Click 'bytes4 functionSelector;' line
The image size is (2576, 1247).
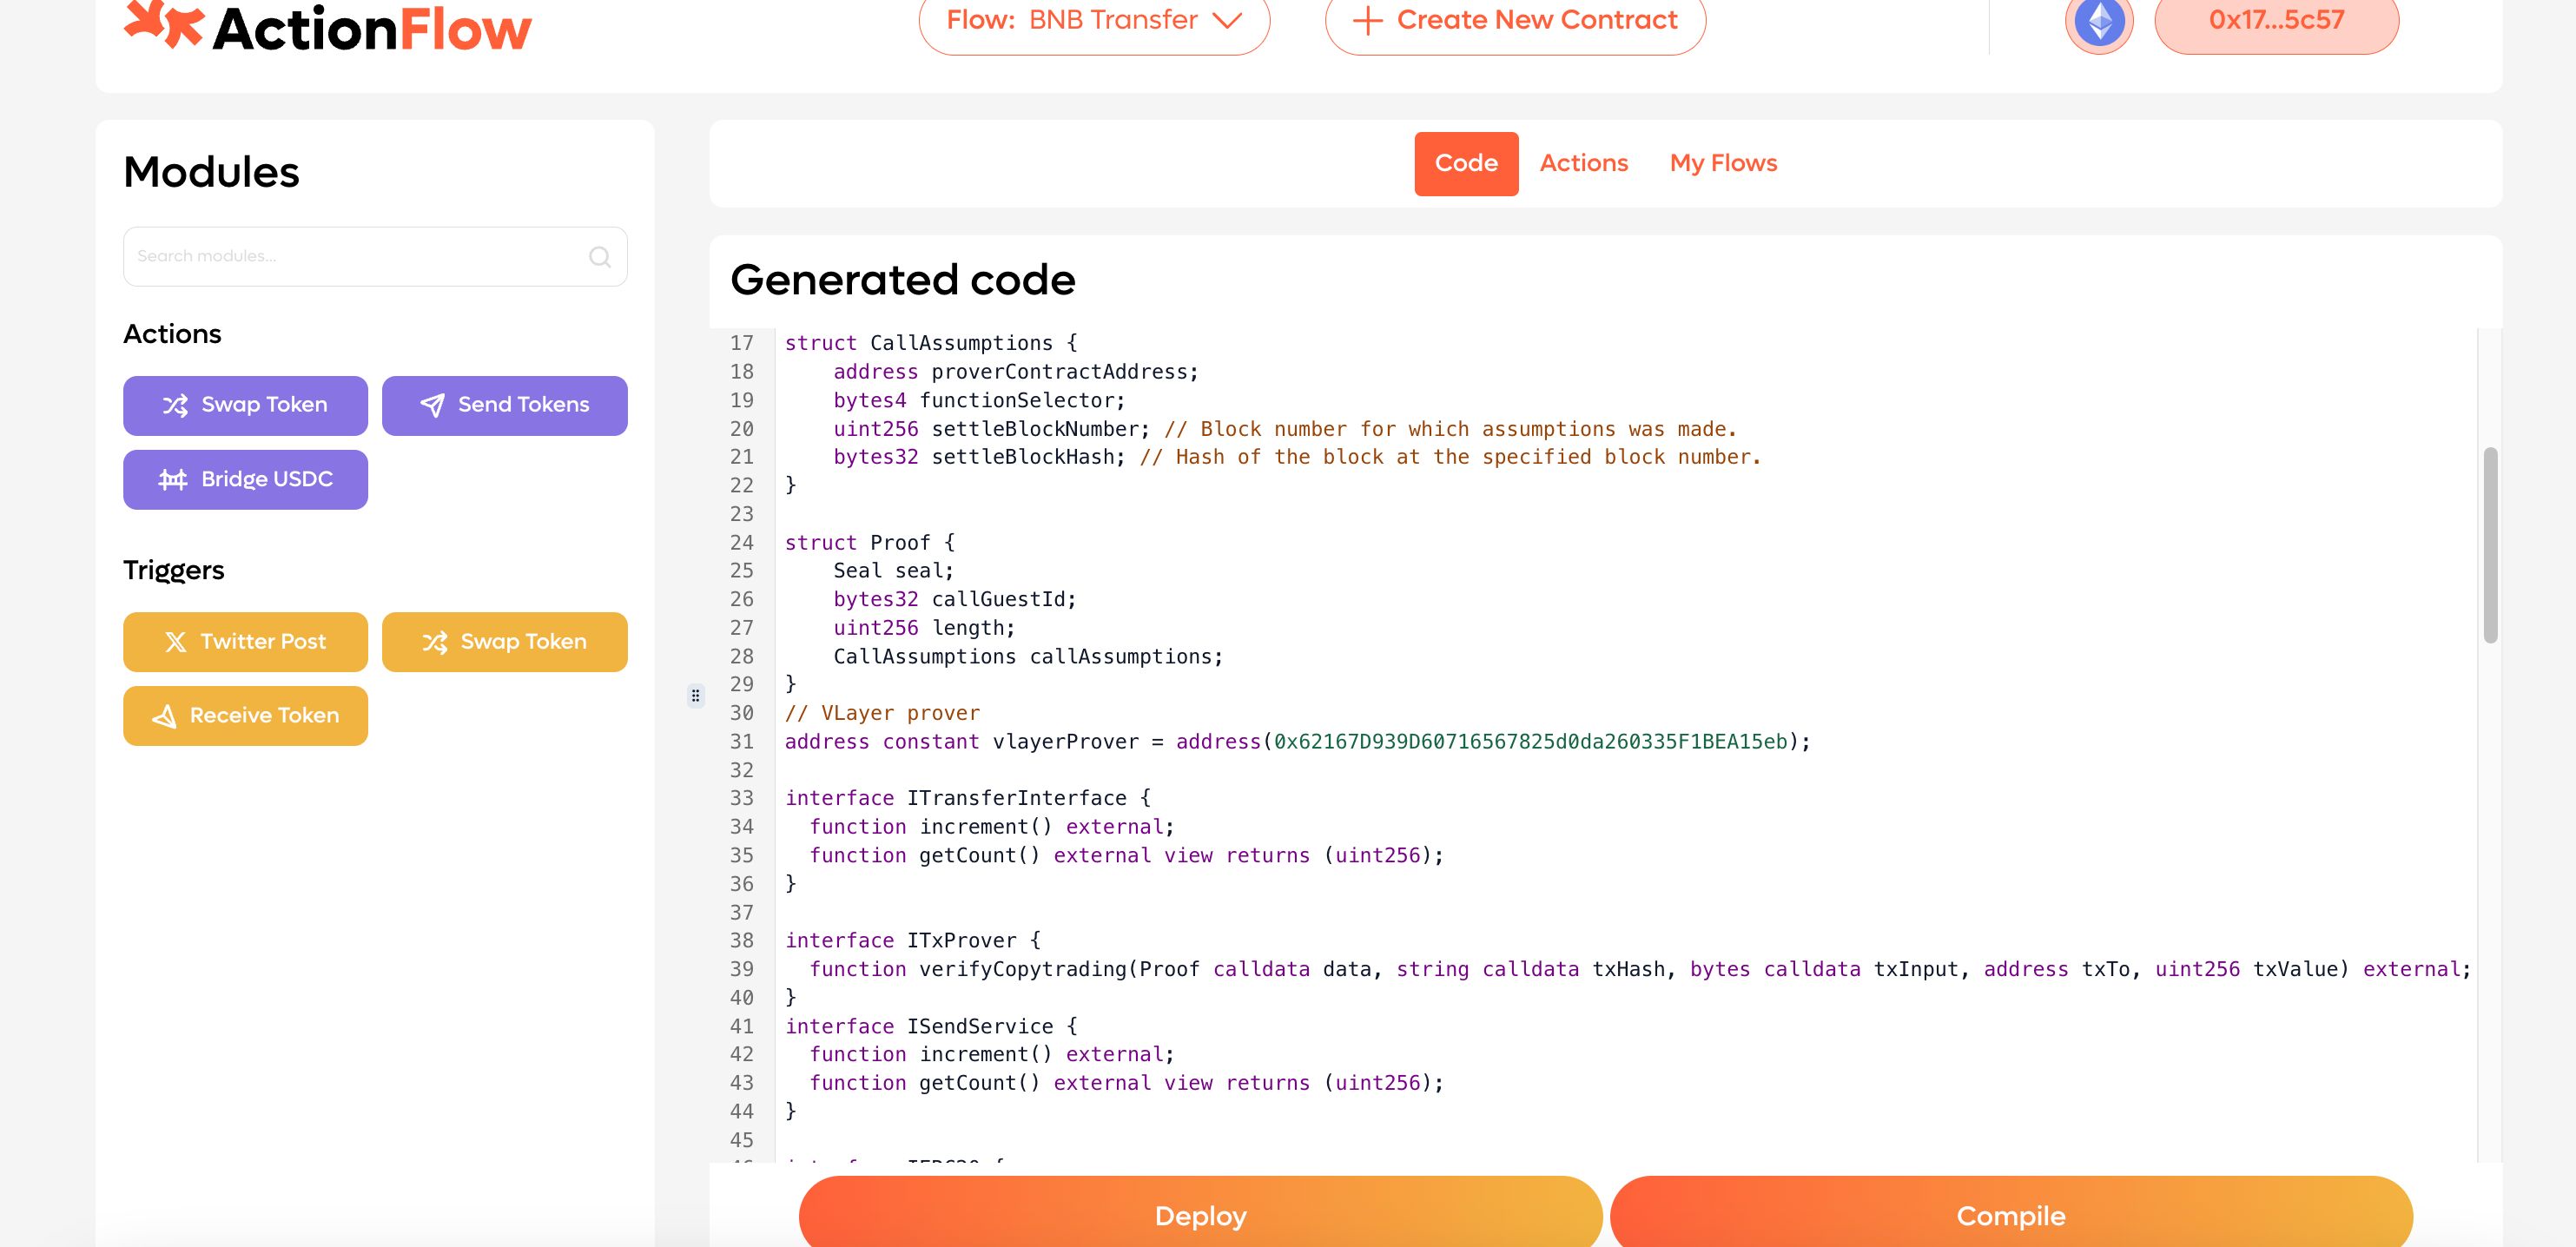[979, 401]
